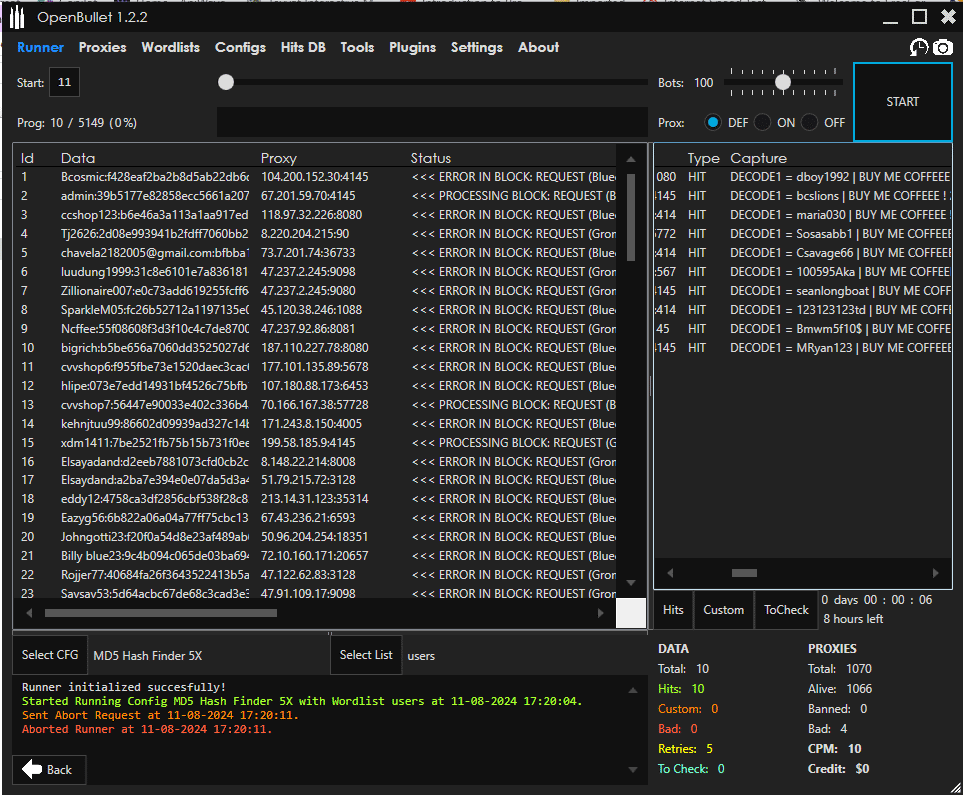
Task: Click the camera screenshot icon
Action: click(x=942, y=47)
